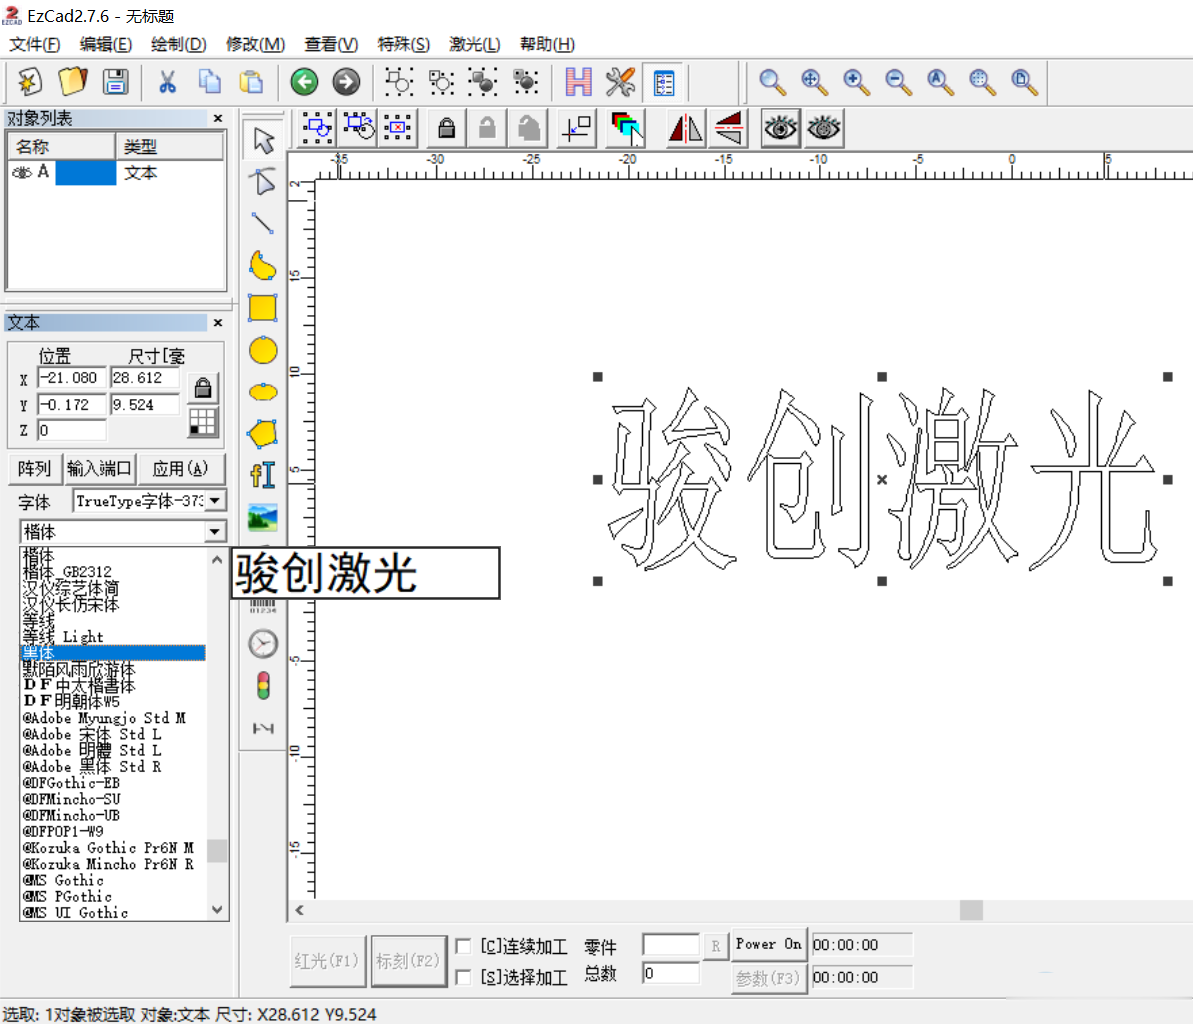Open the pen color palette icon
Image resolution: width=1193 pixels, height=1024 pixels.
(626, 128)
